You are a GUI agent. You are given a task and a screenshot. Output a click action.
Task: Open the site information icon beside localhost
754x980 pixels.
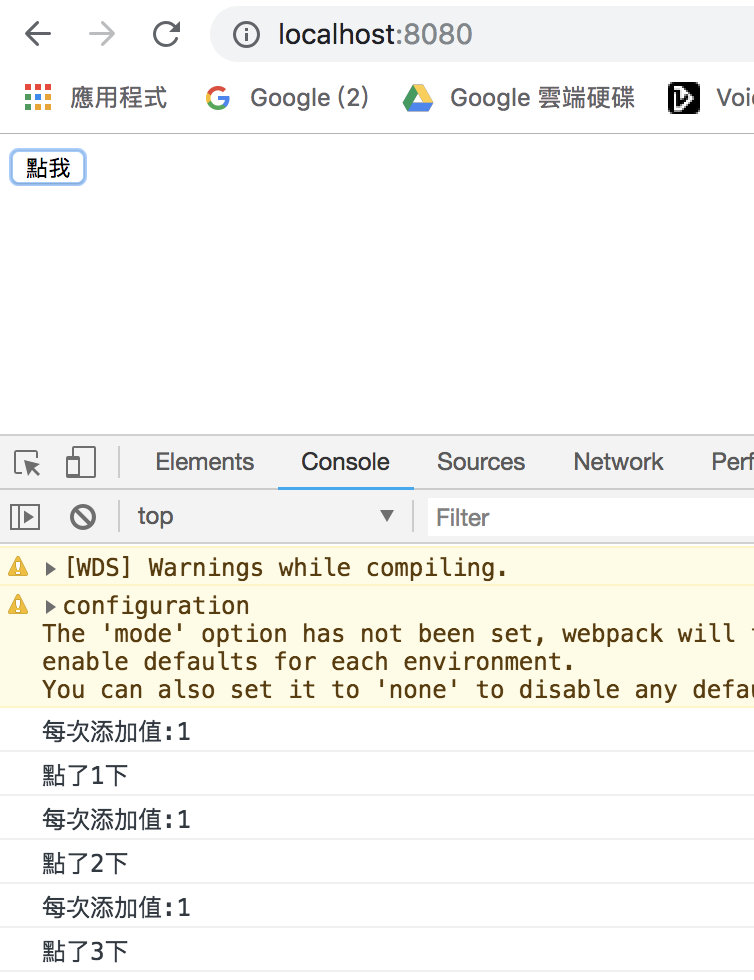(246, 34)
